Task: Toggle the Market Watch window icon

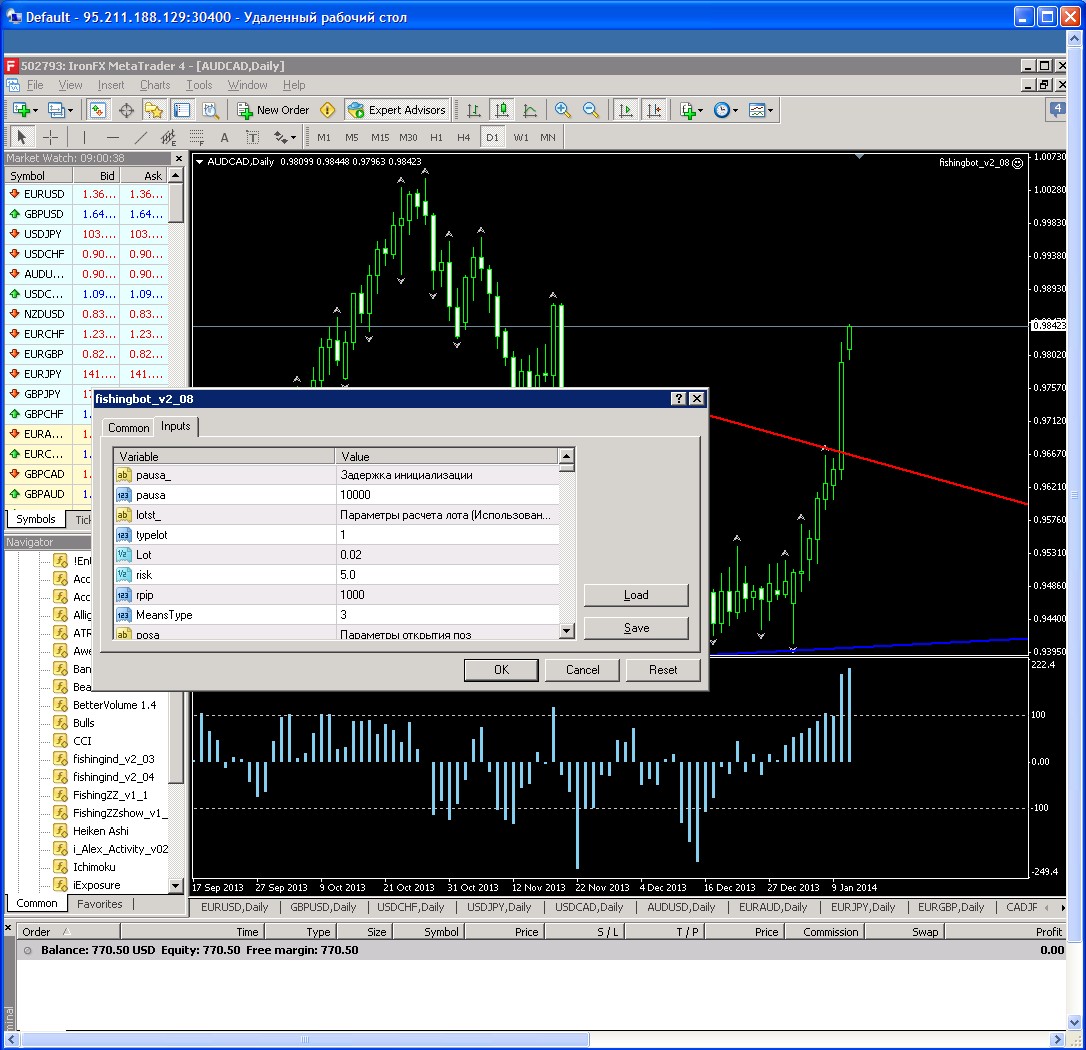Action: pos(98,110)
